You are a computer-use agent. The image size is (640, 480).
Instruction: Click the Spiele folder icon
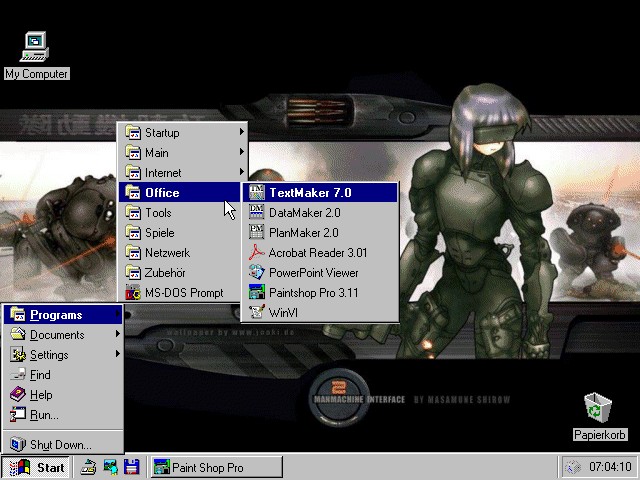pyautogui.click(x=133, y=233)
